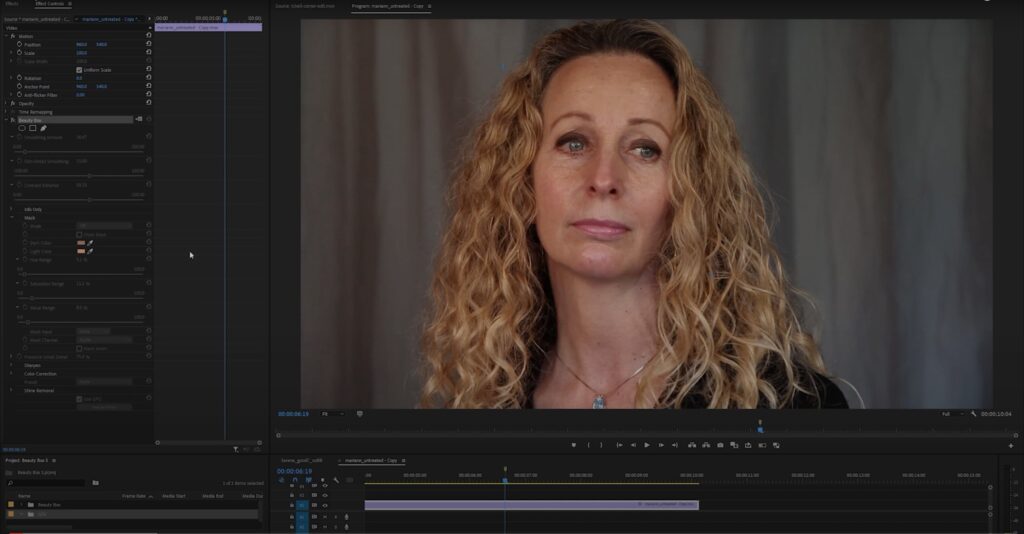Open the Source monitor tab
Screen dimensions: 1024x534
click(305, 6)
